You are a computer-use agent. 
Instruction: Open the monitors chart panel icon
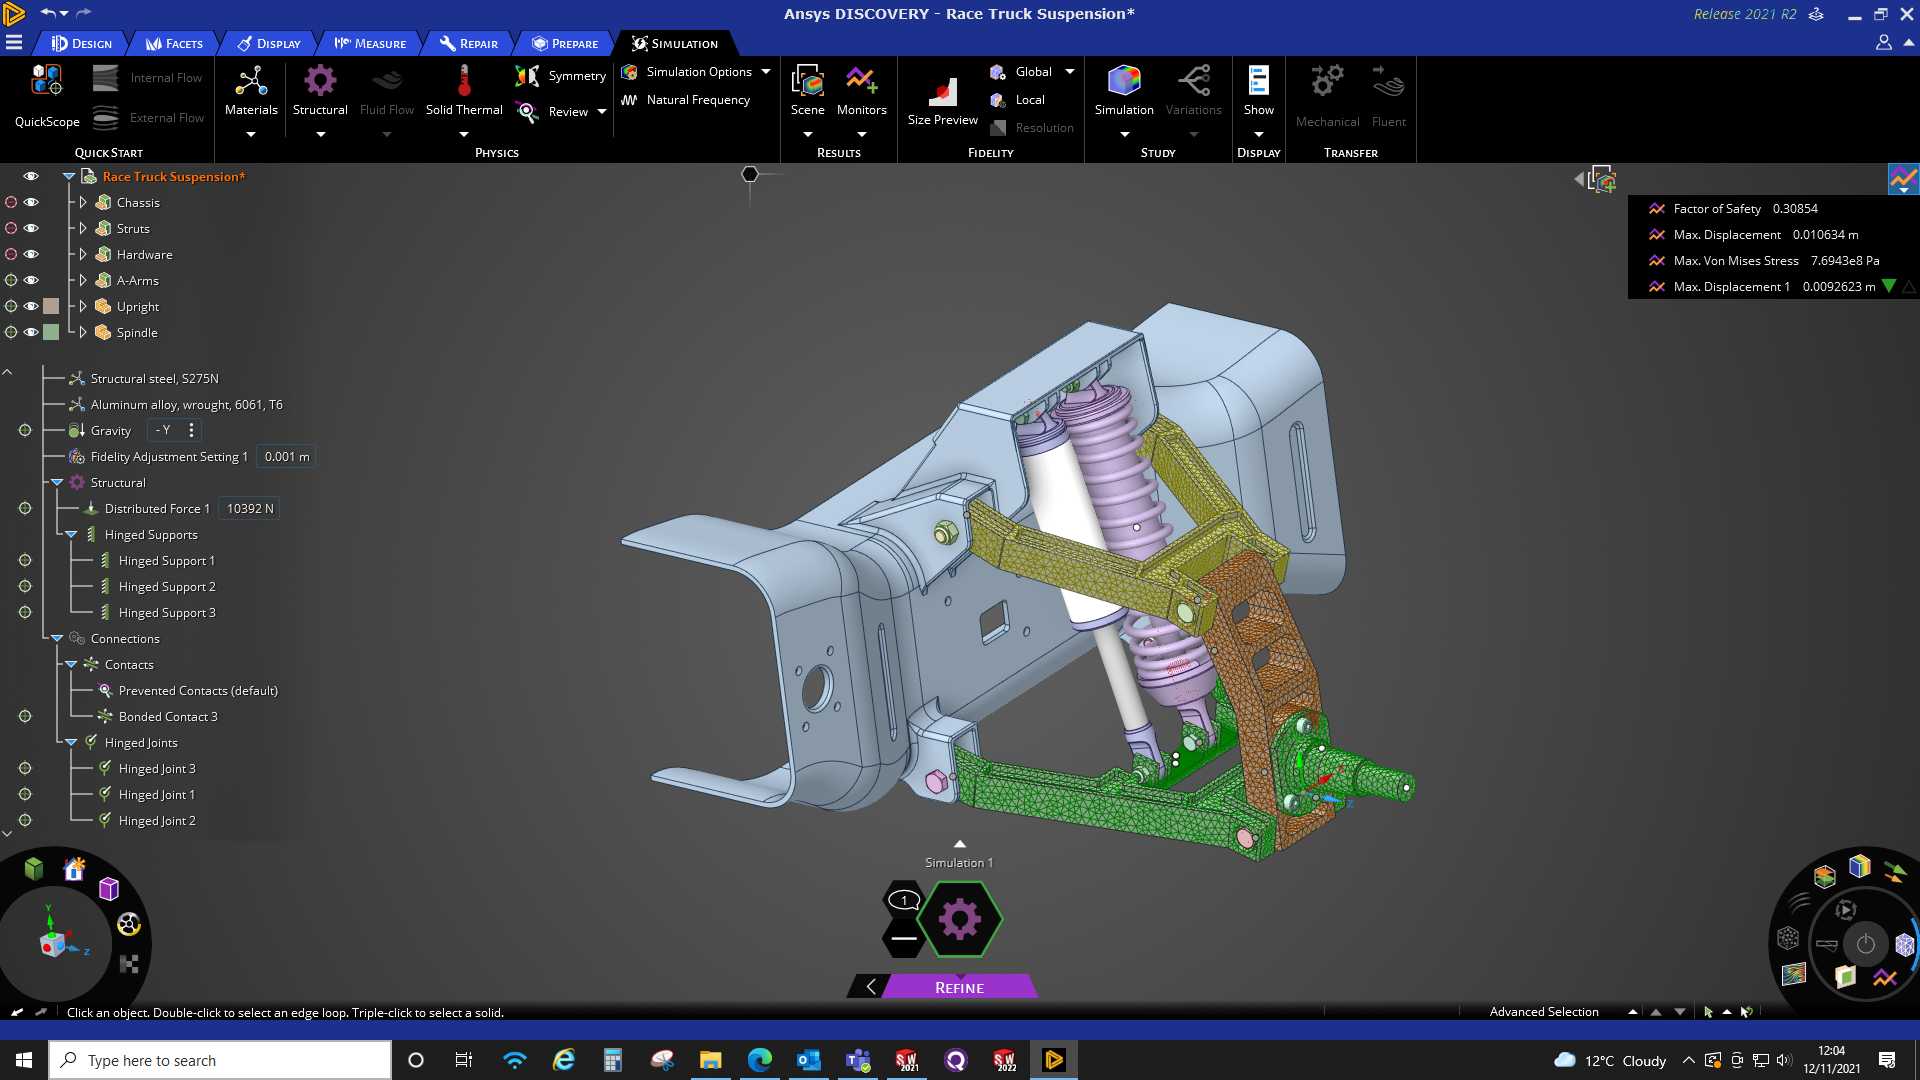point(1903,179)
